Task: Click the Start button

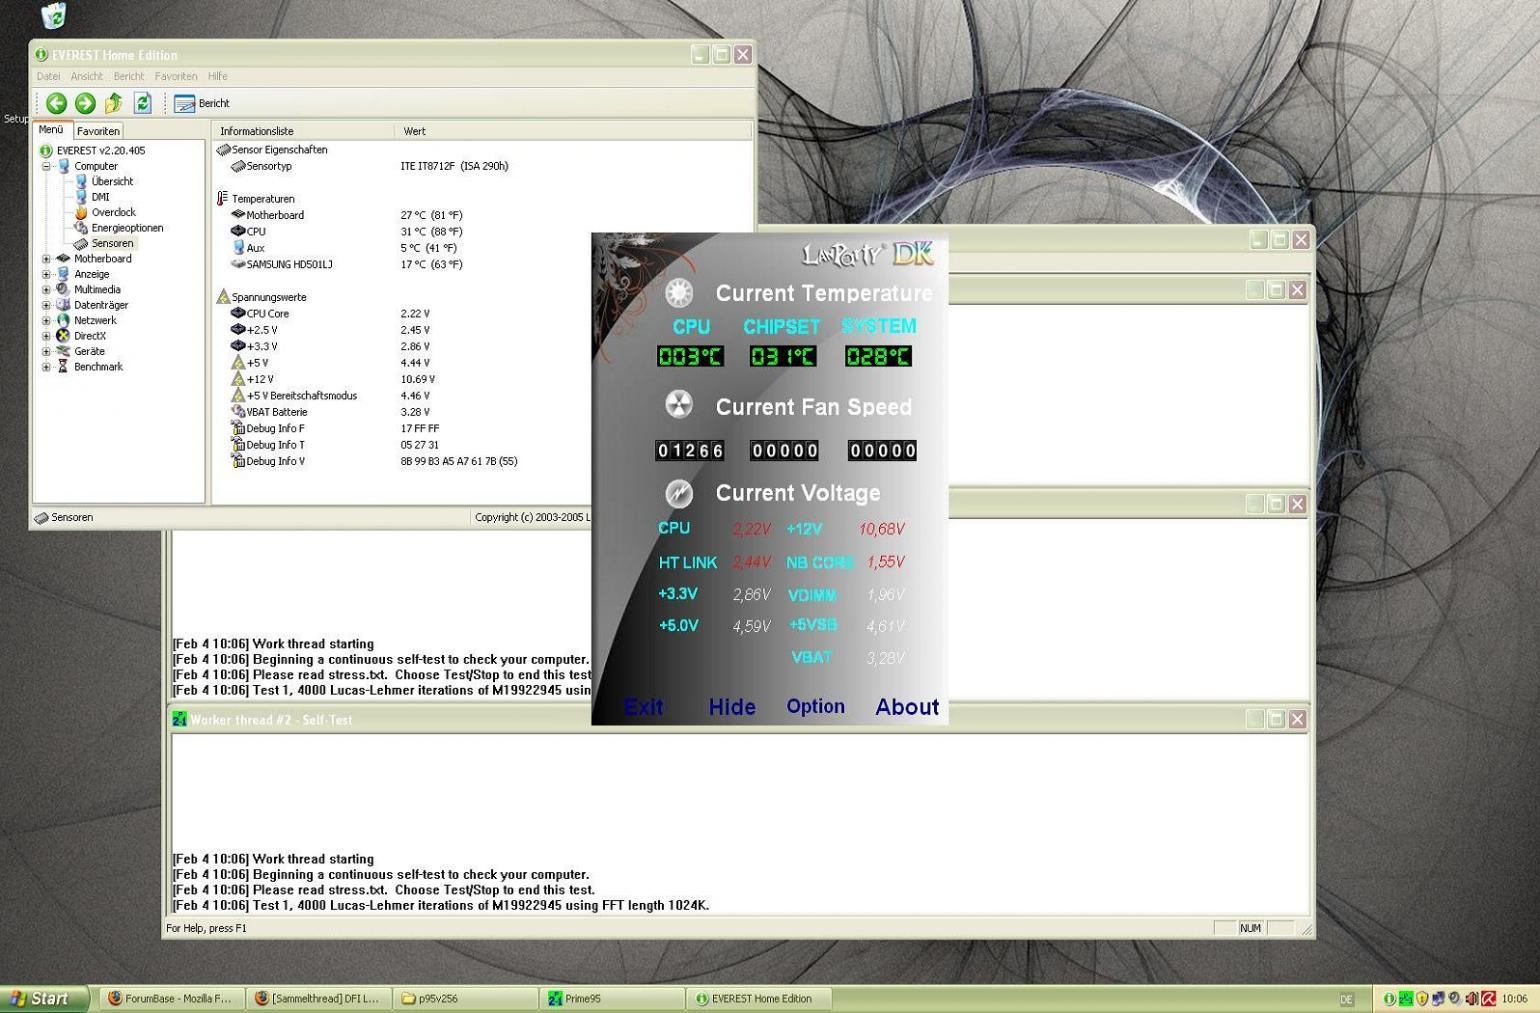Action: click(x=44, y=998)
